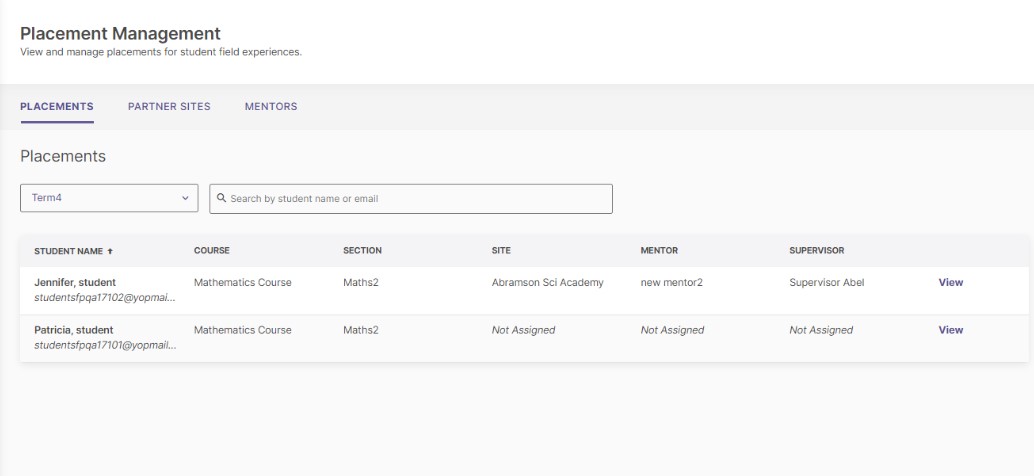Click the Course column header
This screenshot has width=1034, height=476.
(x=212, y=250)
